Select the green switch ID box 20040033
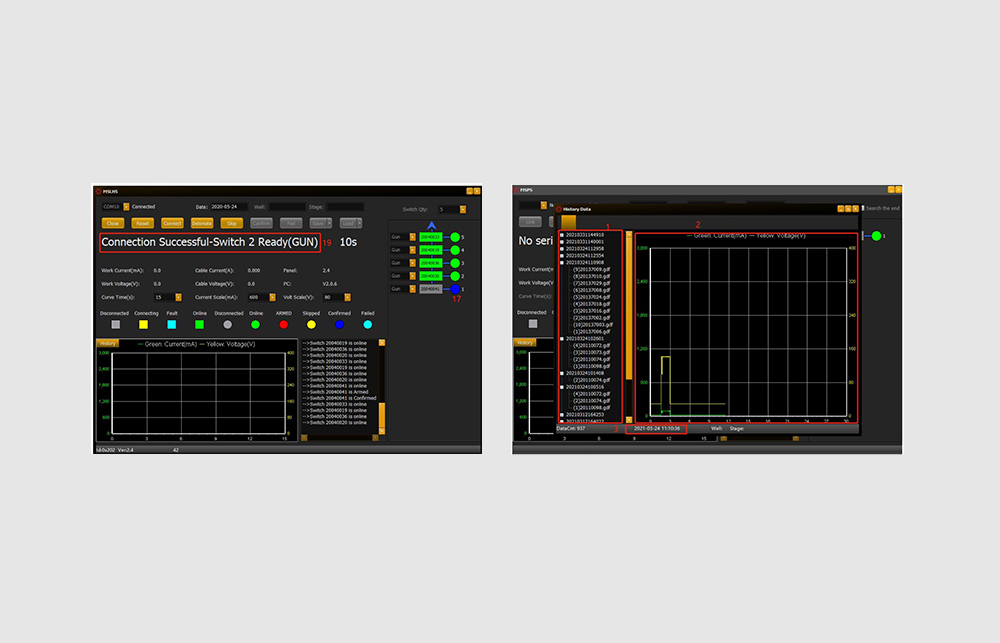The width and height of the screenshot is (1000, 643). [430, 237]
